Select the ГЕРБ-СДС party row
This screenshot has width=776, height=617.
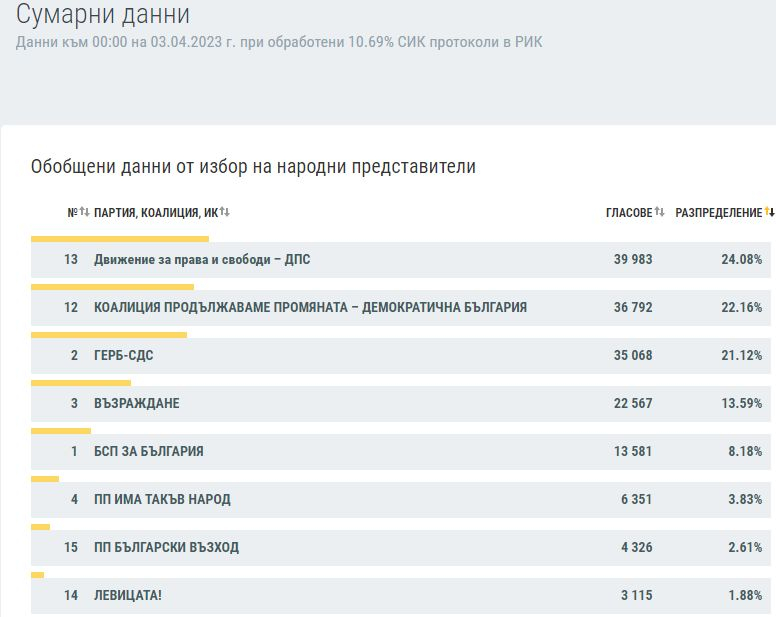pyautogui.click(x=400, y=356)
